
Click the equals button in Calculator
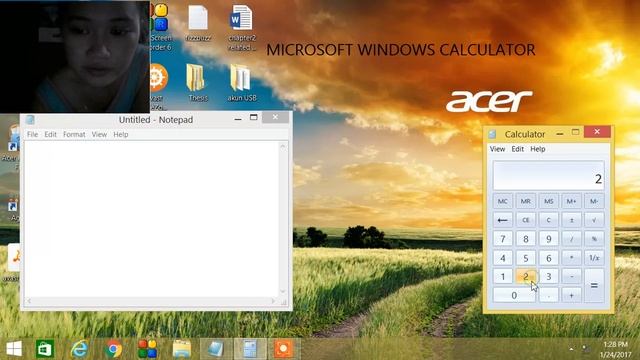pos(594,286)
